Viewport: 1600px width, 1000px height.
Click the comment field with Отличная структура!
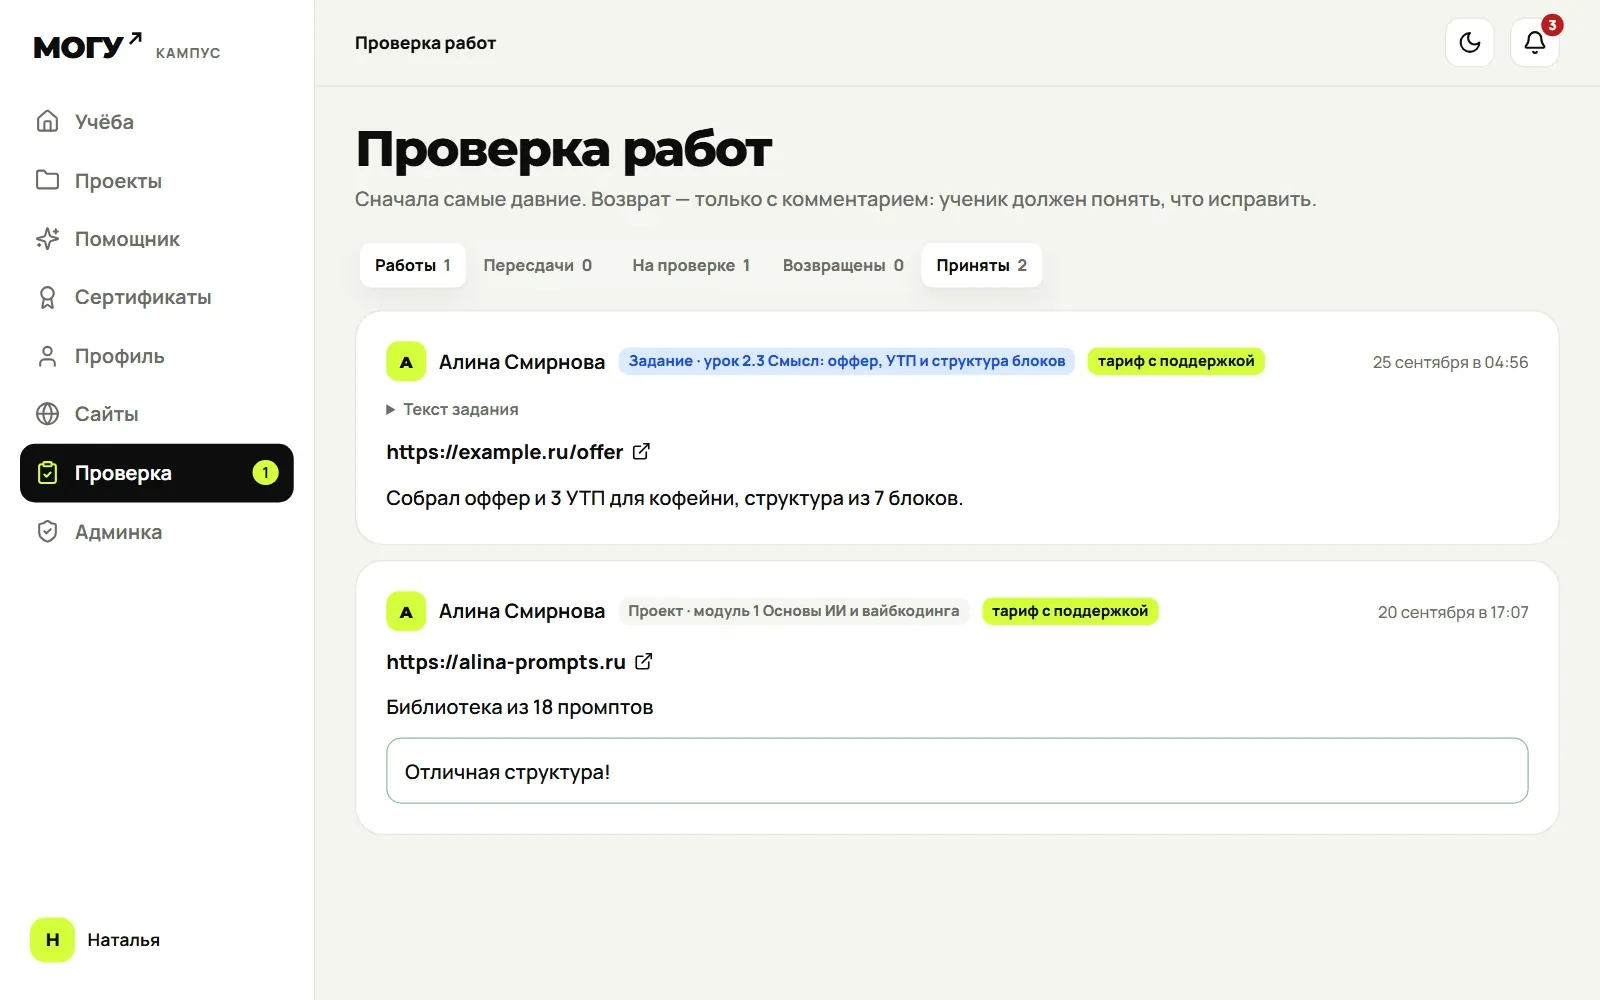(x=957, y=771)
